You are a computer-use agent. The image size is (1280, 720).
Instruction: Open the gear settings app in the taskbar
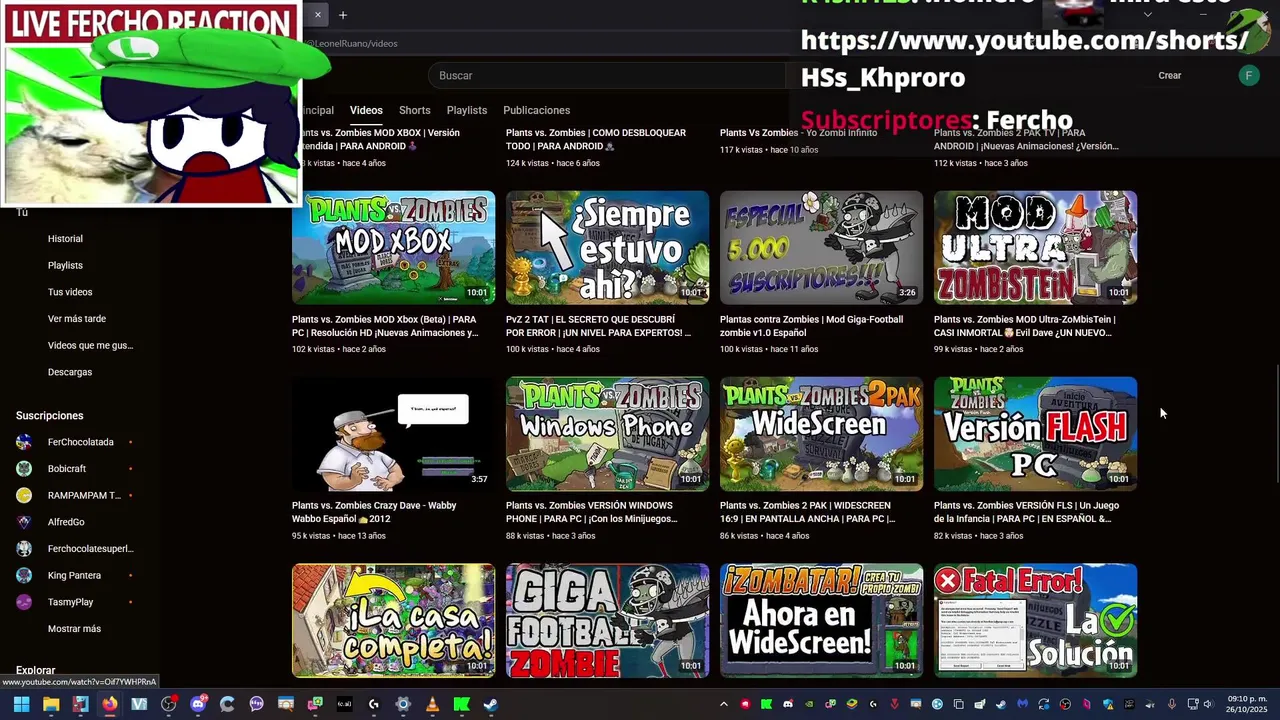(403, 704)
